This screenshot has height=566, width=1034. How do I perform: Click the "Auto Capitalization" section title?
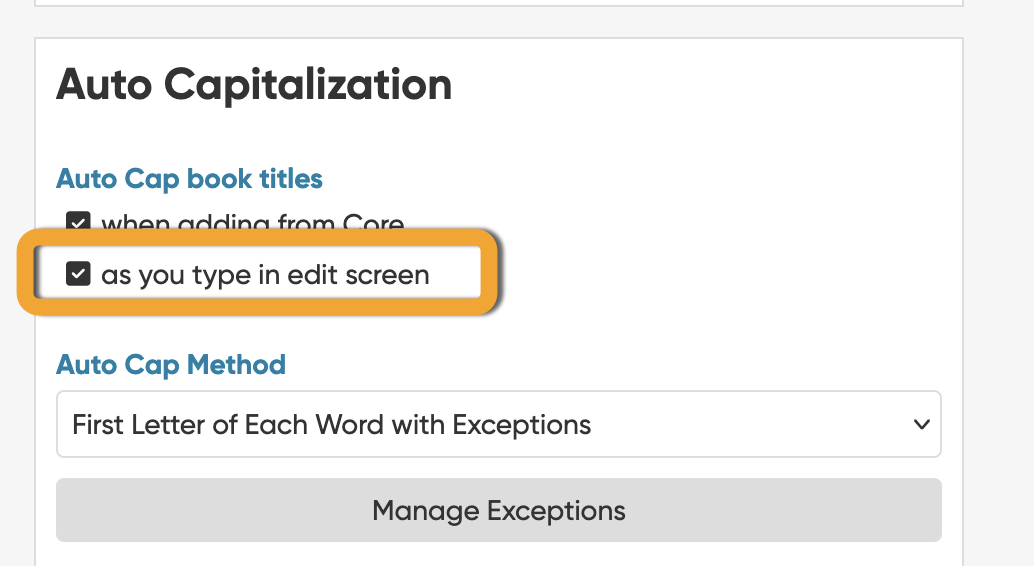click(254, 85)
